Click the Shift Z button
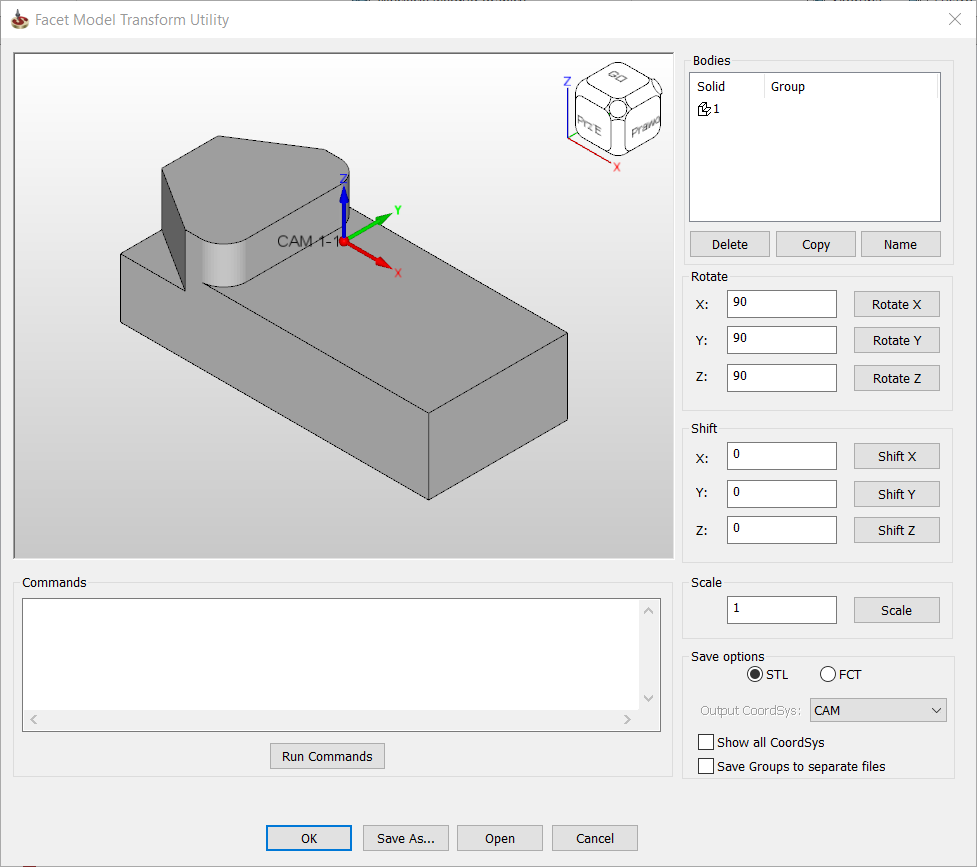Image resolution: width=977 pixels, height=867 pixels. click(x=896, y=530)
